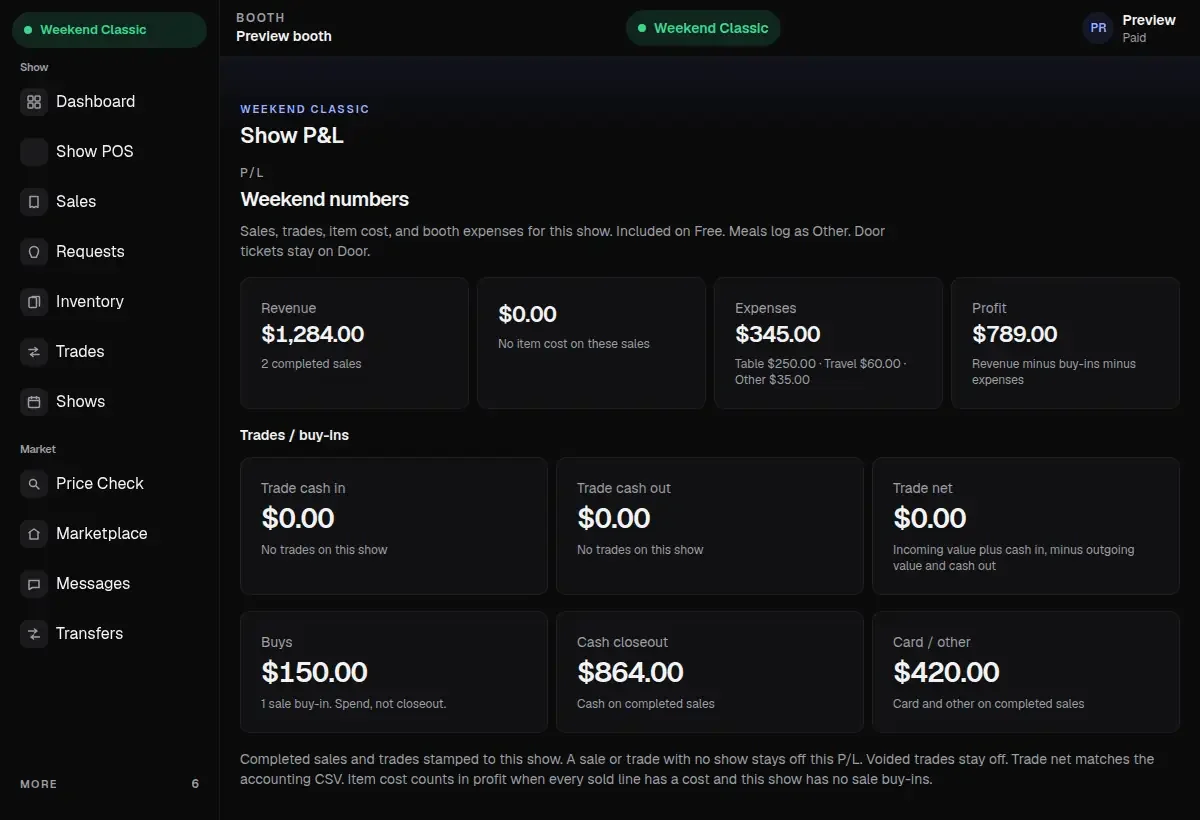This screenshot has width=1200, height=820.
Task: Click the Weekend numbers heading
Action: click(325, 199)
